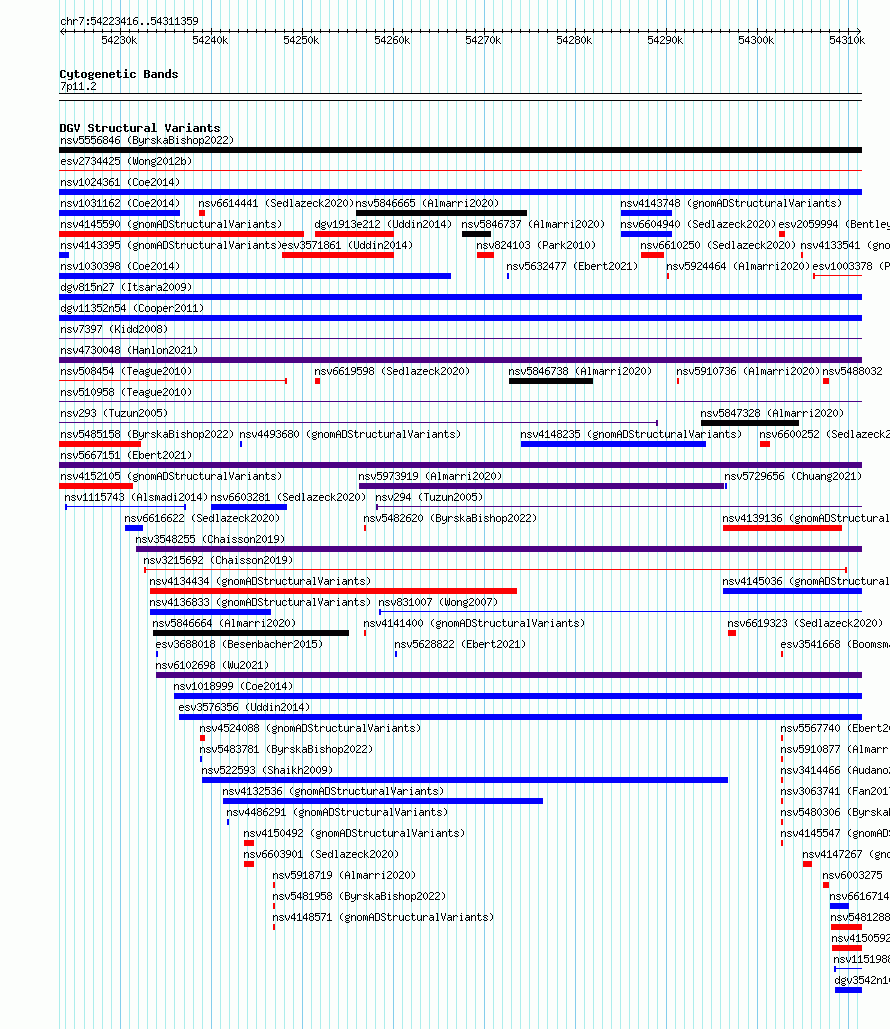
Task: Select nsv293 (Tuzun2005) label
Action: click(x=114, y=413)
